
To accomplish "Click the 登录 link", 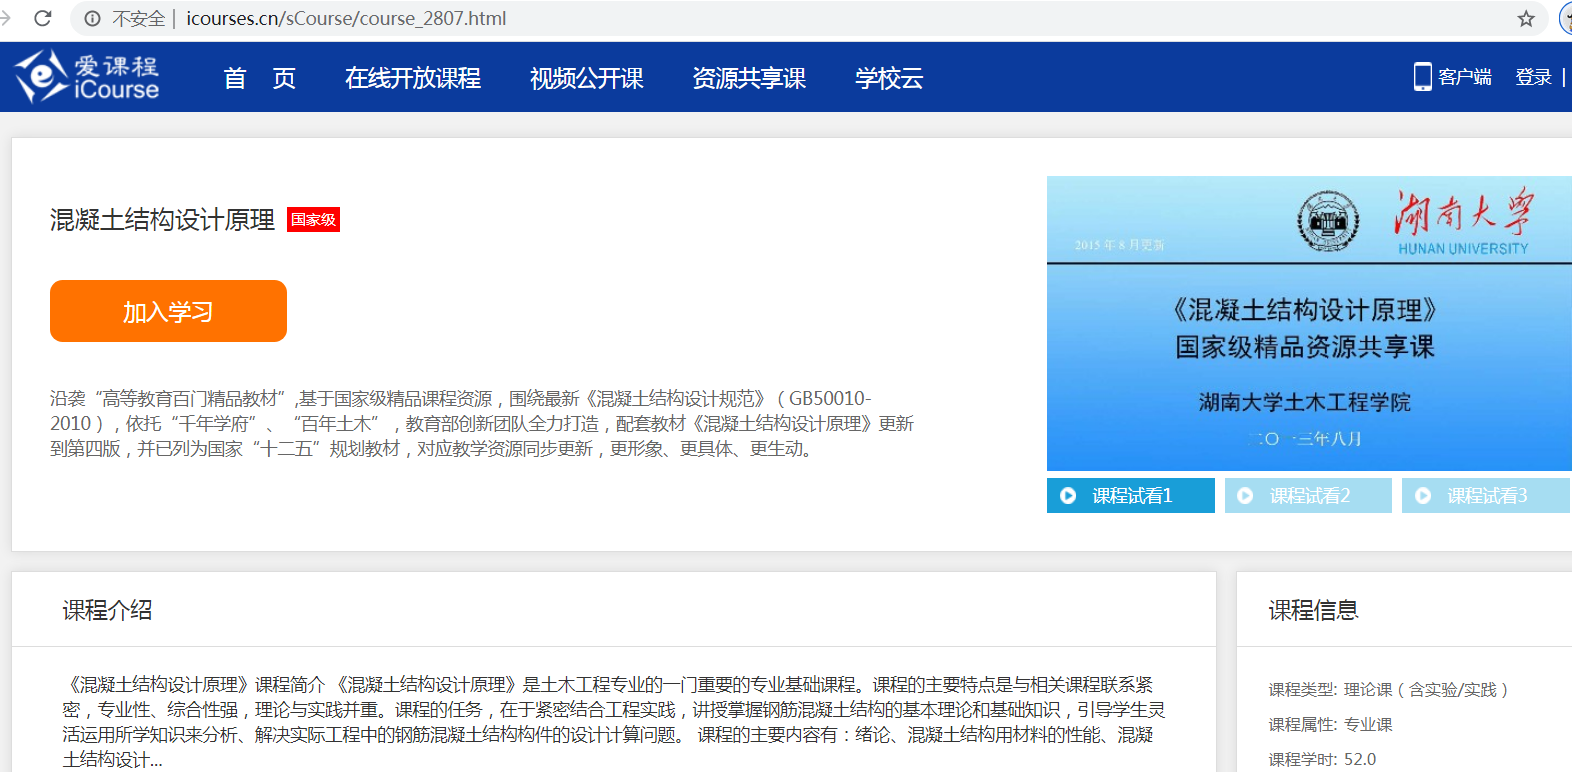I will tap(1532, 77).
